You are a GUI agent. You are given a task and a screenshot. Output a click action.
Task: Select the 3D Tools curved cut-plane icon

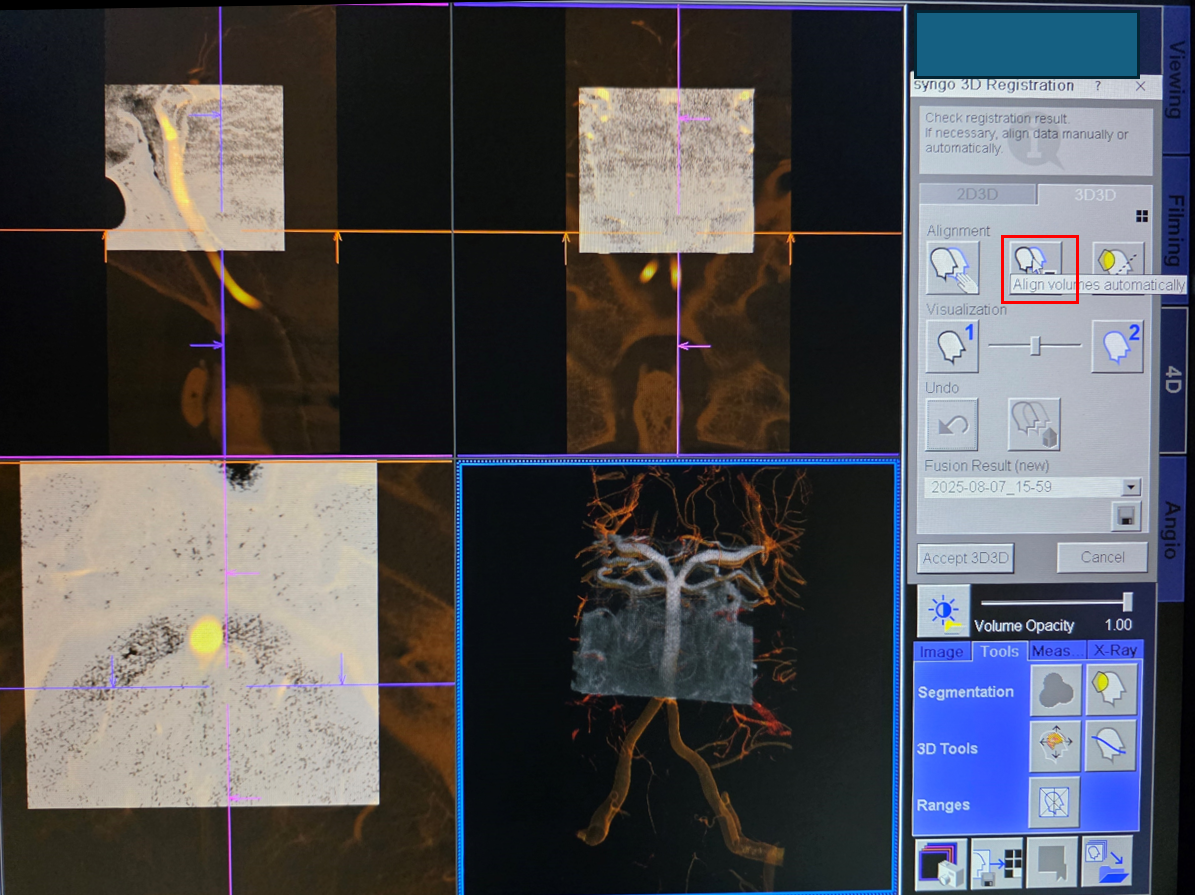click(1111, 746)
